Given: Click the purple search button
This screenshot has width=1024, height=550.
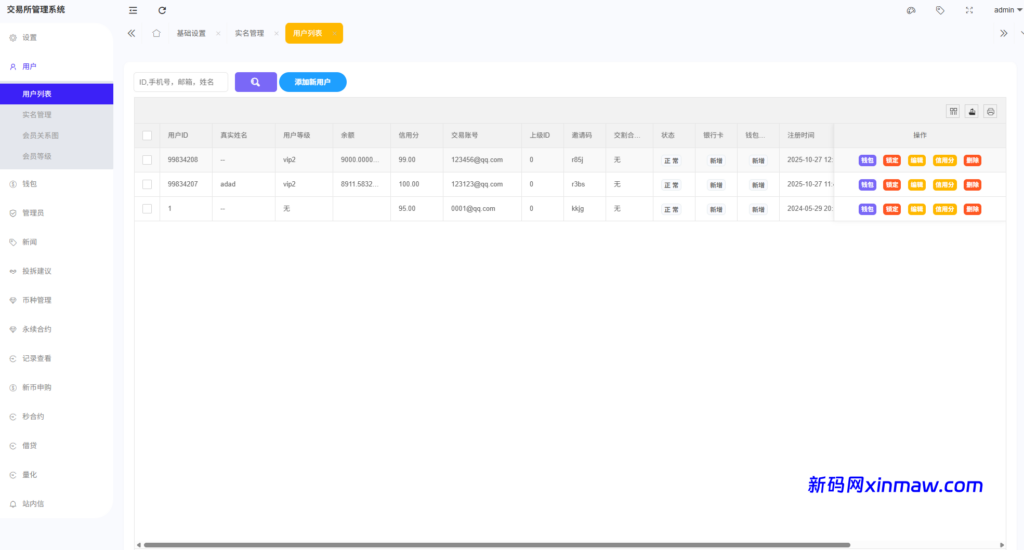Looking at the screenshot, I should (256, 82).
